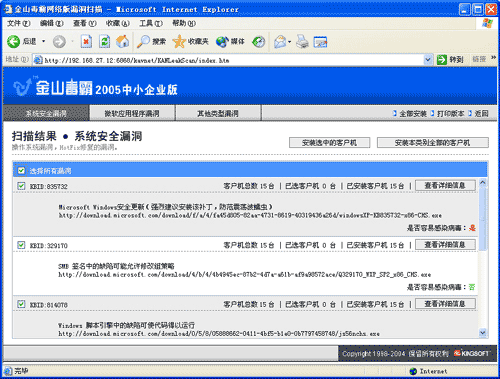This screenshot has height=379, width=500.
Task: Click the js56nchs.exe download URL text
Action: [x=219, y=334]
